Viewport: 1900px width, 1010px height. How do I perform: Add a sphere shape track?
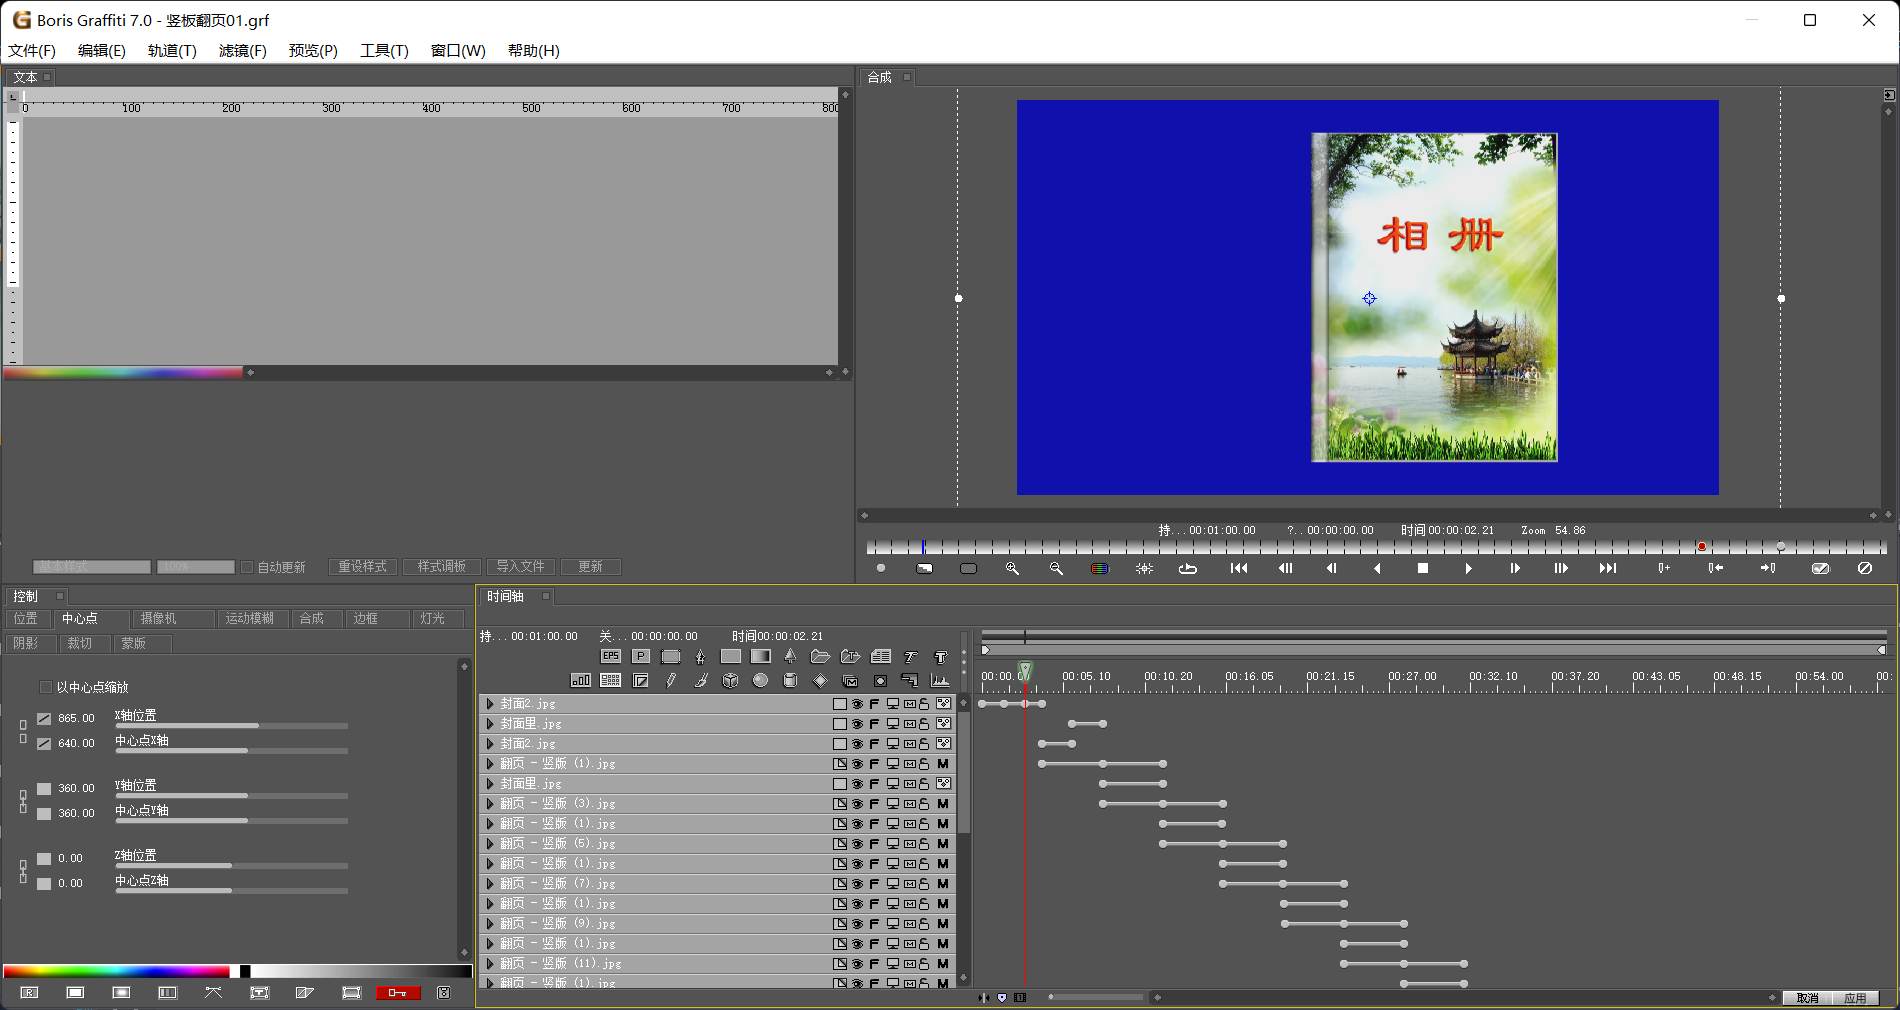(761, 681)
